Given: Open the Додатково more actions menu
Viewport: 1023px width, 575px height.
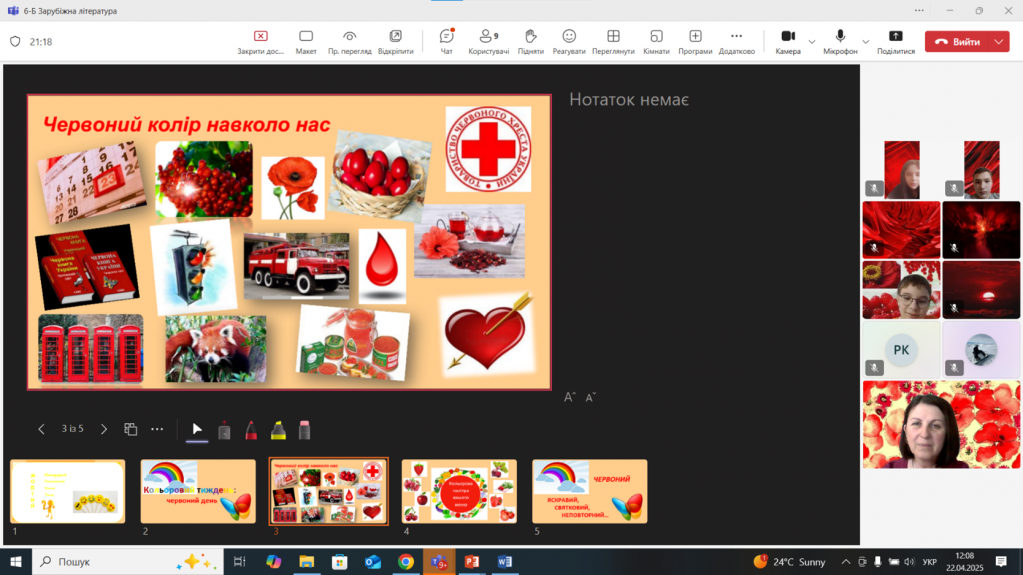Looking at the screenshot, I should tap(736, 41).
